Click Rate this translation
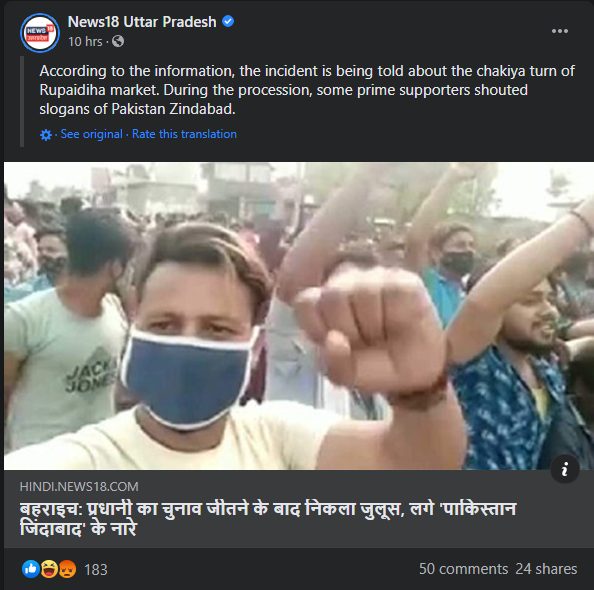 point(184,134)
